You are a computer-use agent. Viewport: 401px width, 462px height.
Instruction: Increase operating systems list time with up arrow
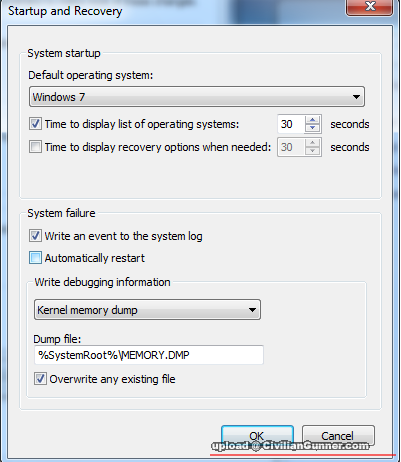(x=312, y=120)
